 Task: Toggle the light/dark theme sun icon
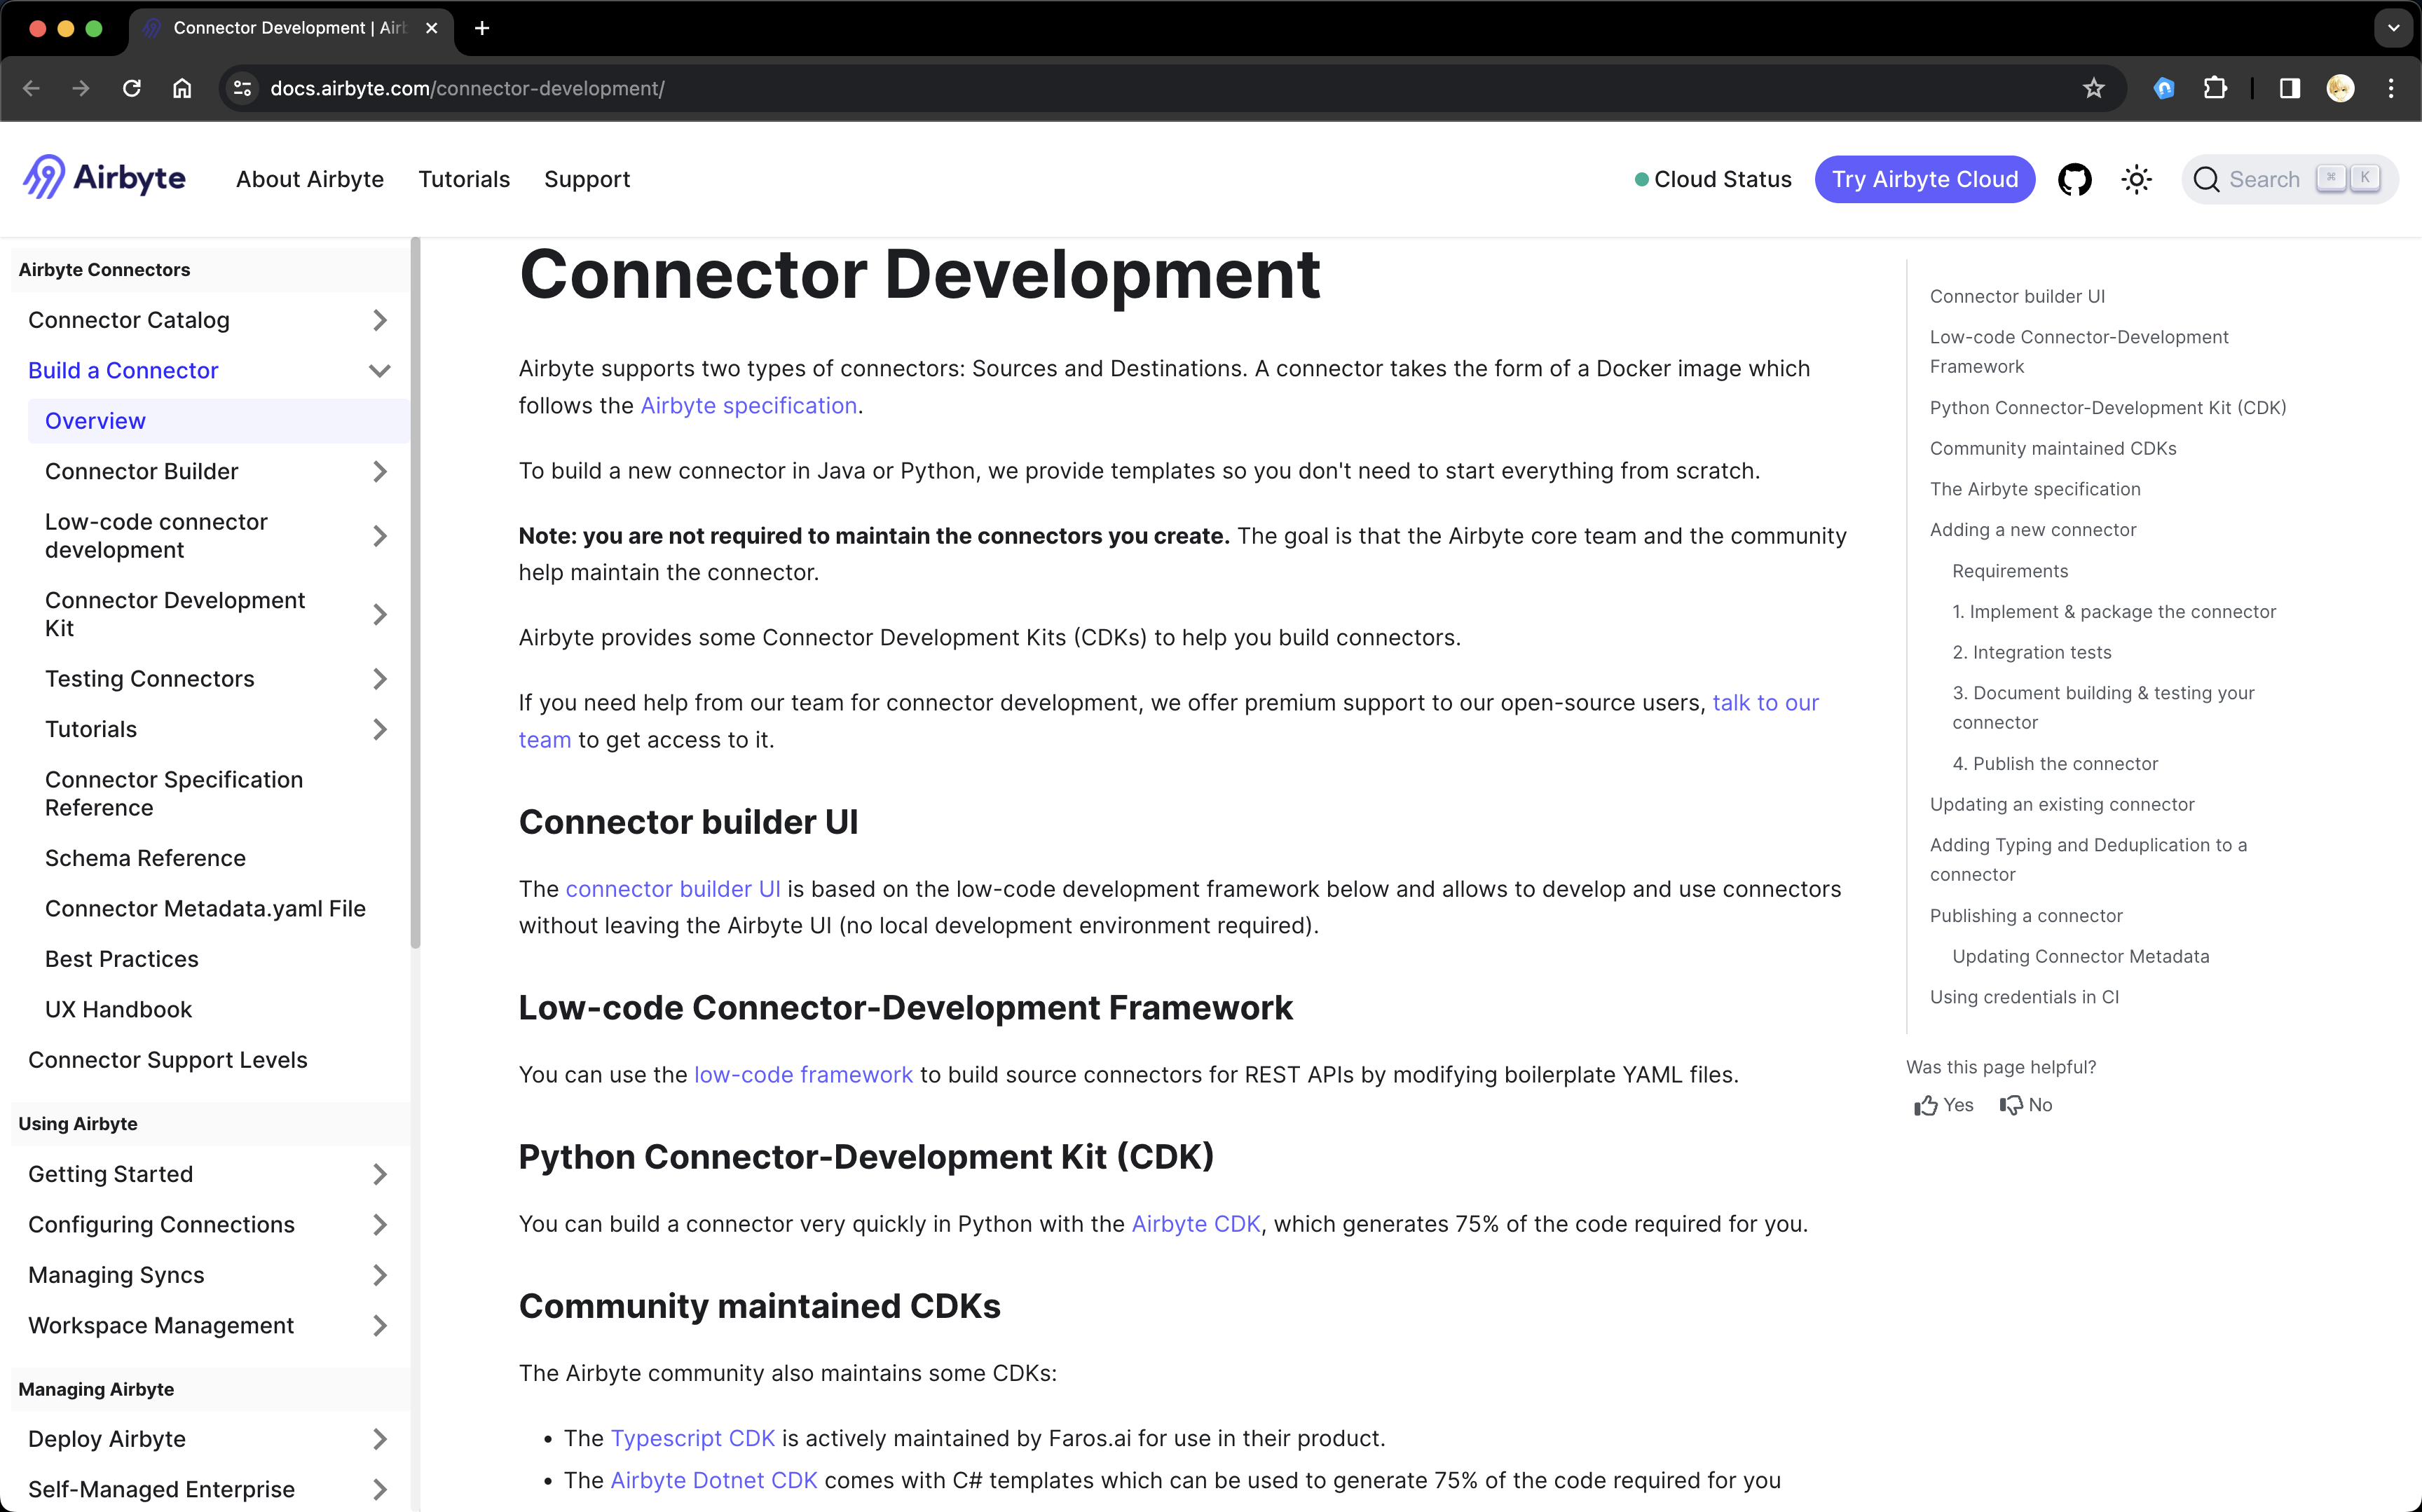[2136, 179]
